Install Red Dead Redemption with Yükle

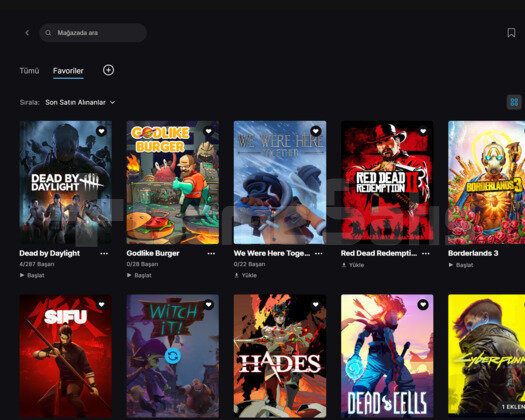point(353,265)
